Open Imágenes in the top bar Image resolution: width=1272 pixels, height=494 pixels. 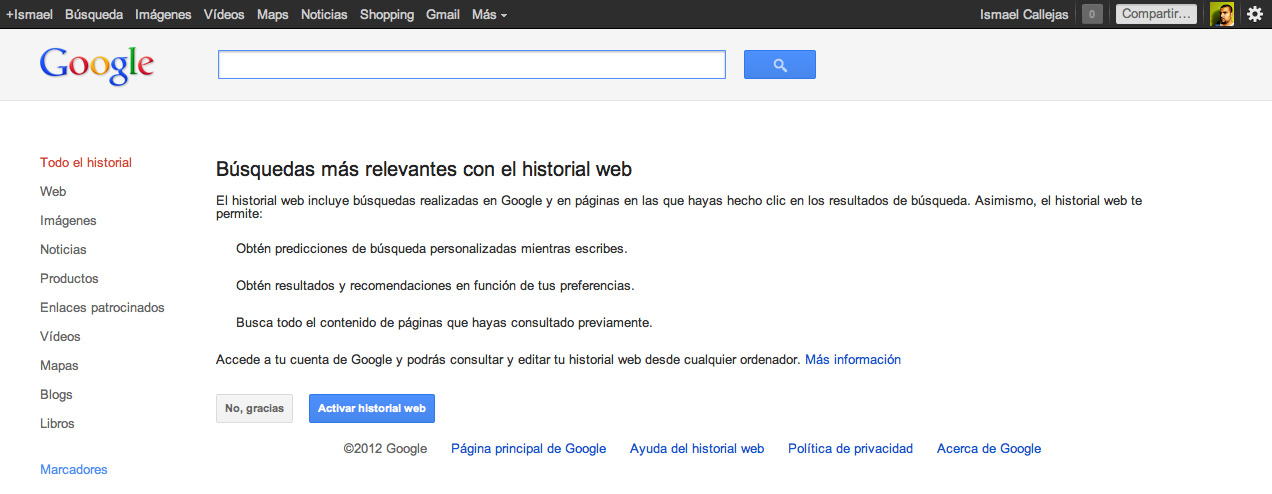click(x=163, y=15)
